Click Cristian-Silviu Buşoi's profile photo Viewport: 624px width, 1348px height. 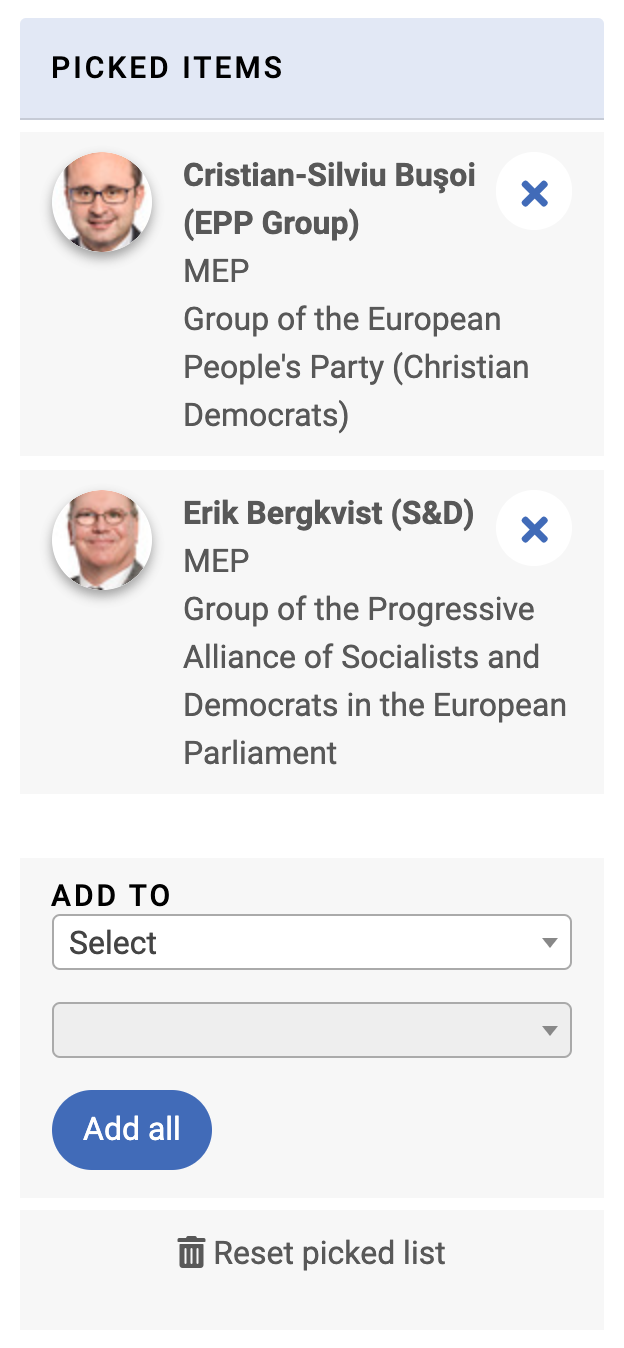click(x=102, y=201)
